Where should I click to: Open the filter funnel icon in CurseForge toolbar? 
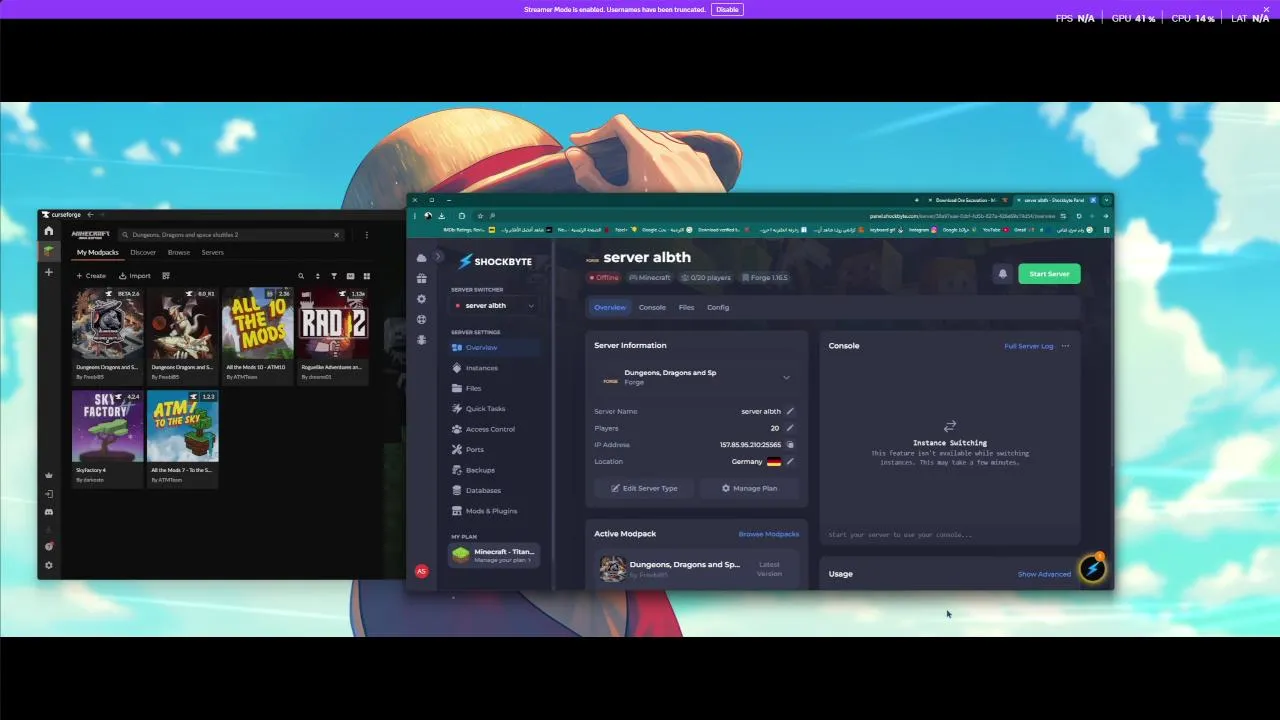[x=334, y=276]
